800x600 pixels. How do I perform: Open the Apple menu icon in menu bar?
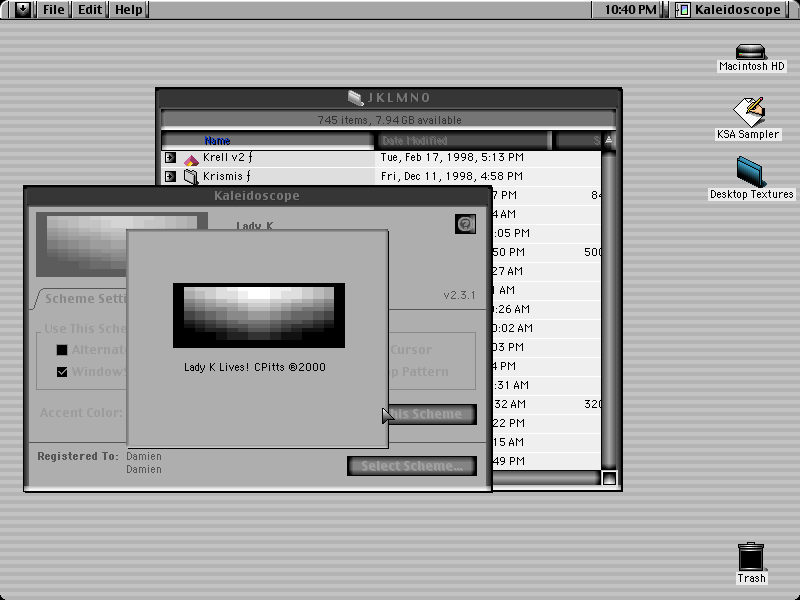[22, 9]
